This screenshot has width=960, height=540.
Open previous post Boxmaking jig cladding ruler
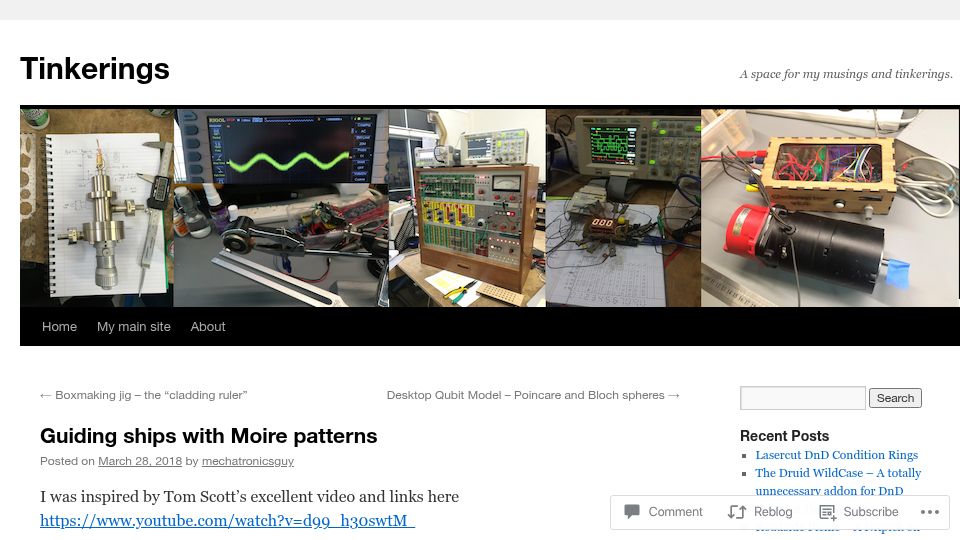[x=143, y=396]
